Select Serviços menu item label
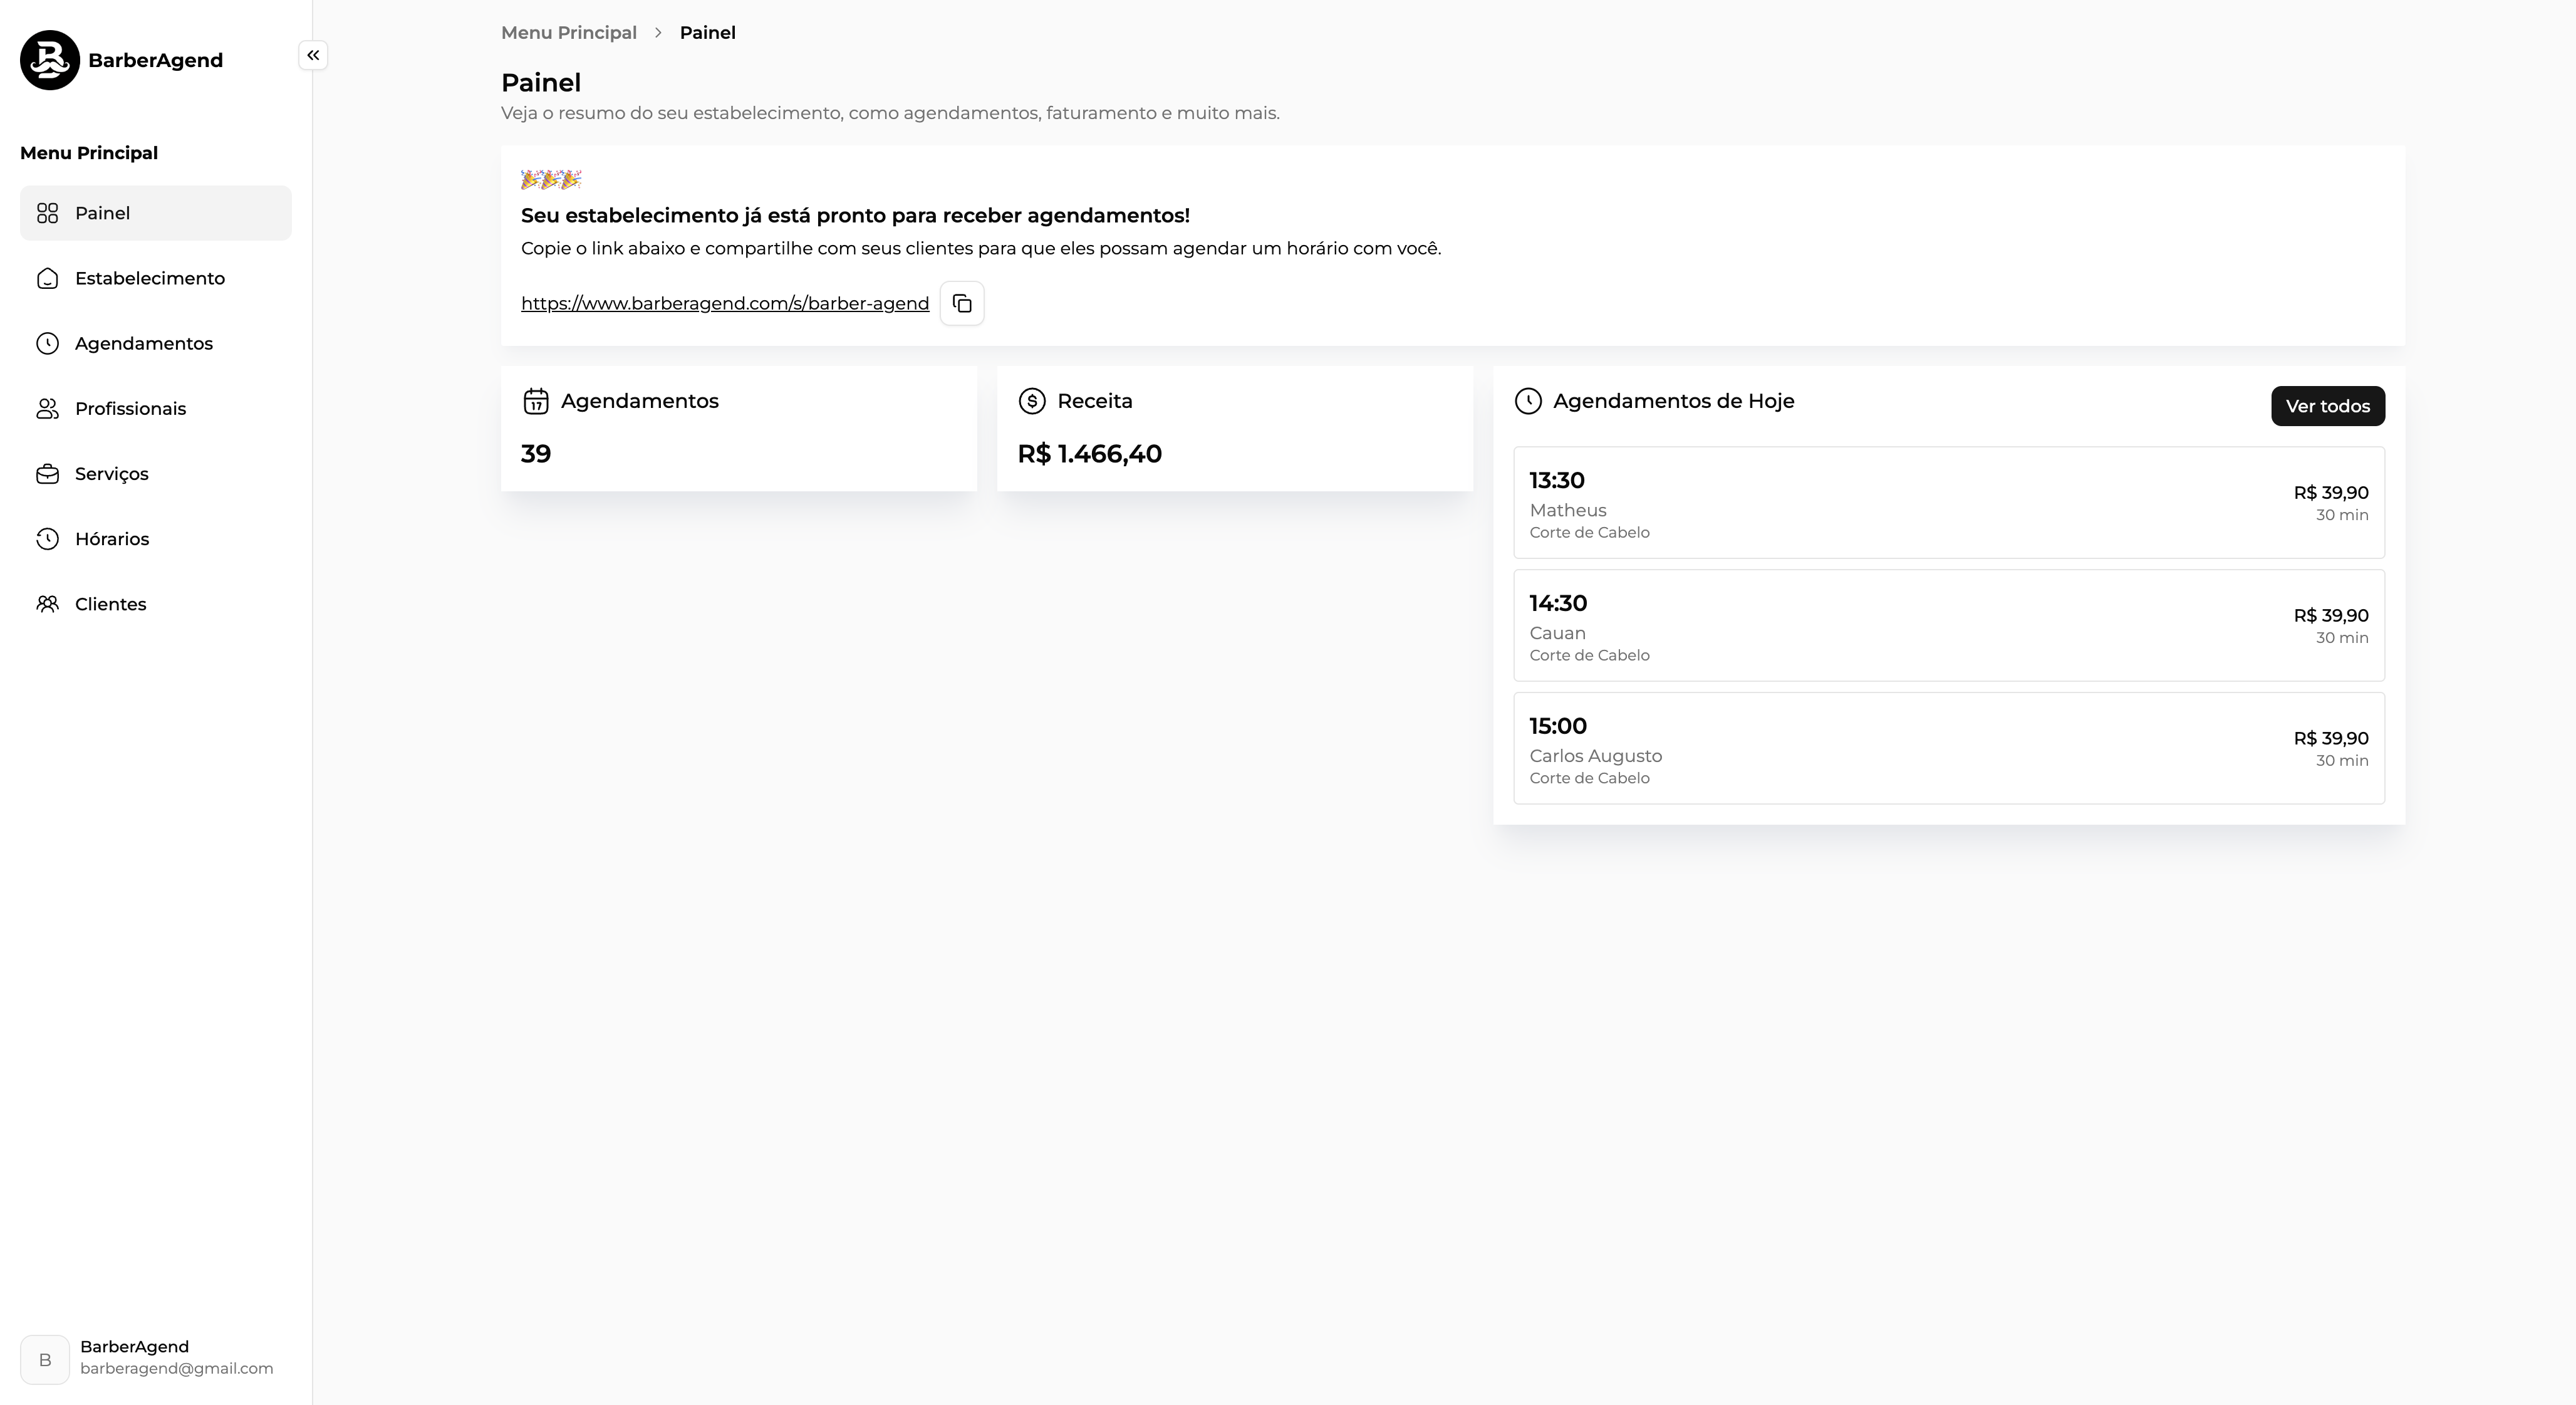 coord(111,474)
